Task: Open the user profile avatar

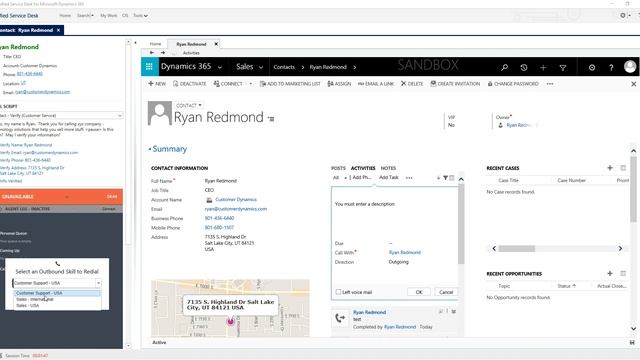Action: tap(630, 67)
